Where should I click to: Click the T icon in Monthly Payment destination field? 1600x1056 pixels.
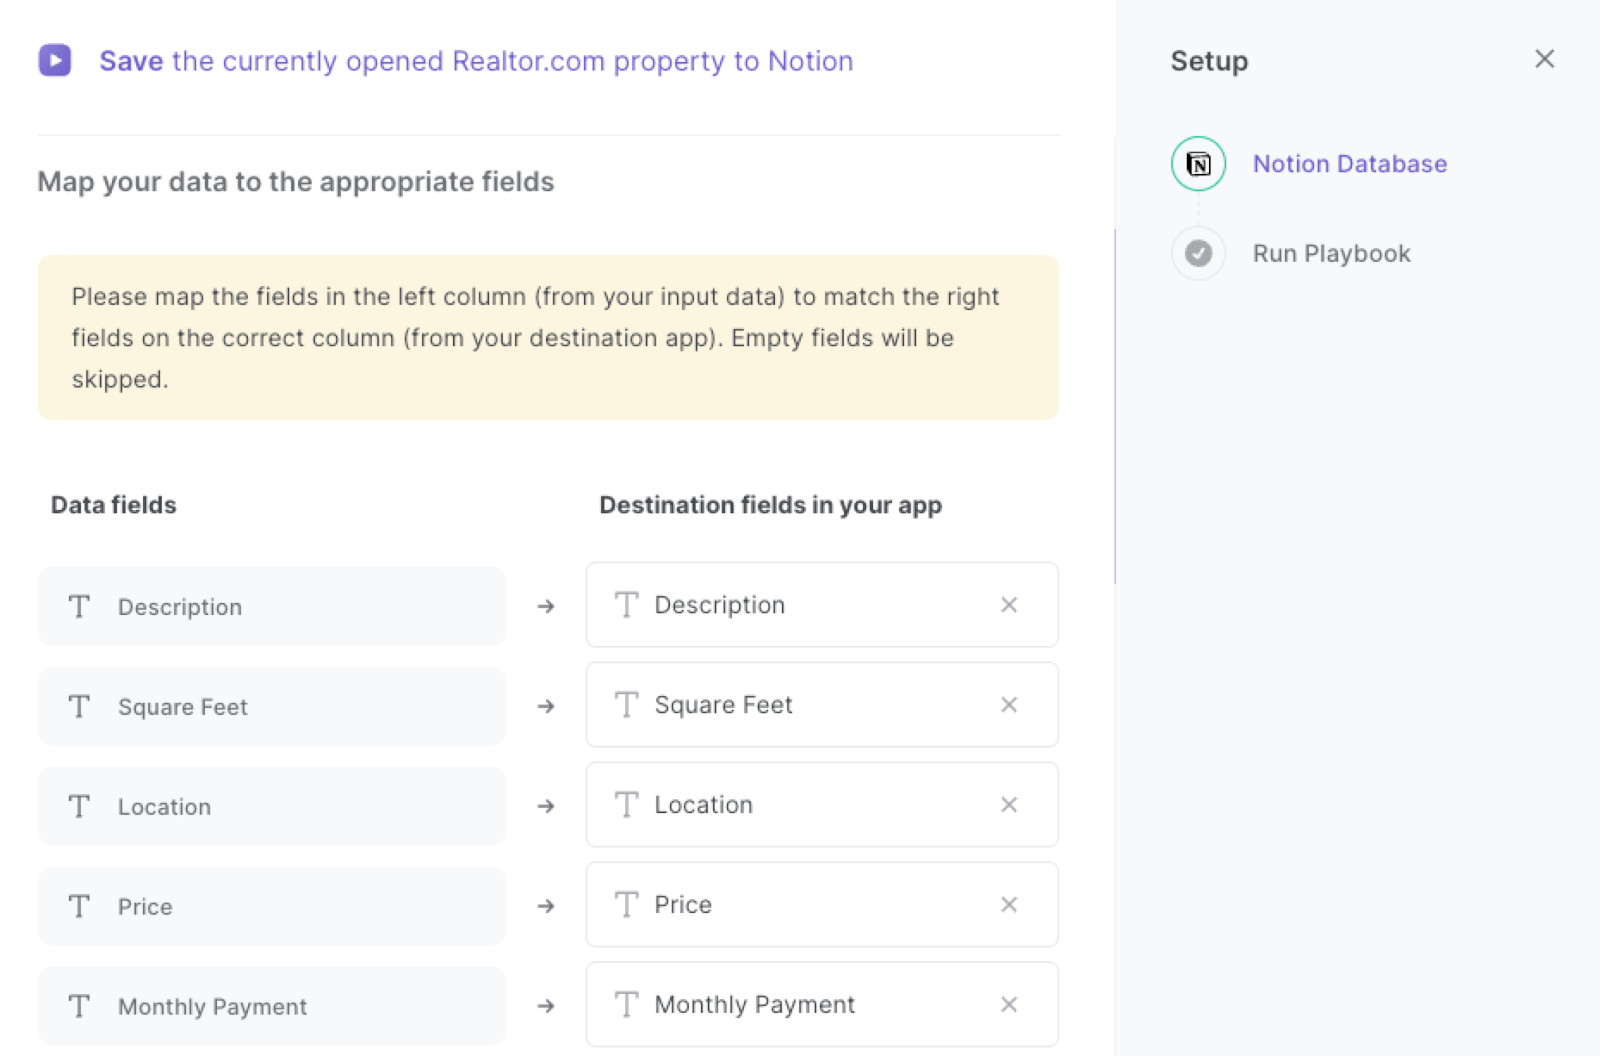pyautogui.click(x=626, y=1005)
